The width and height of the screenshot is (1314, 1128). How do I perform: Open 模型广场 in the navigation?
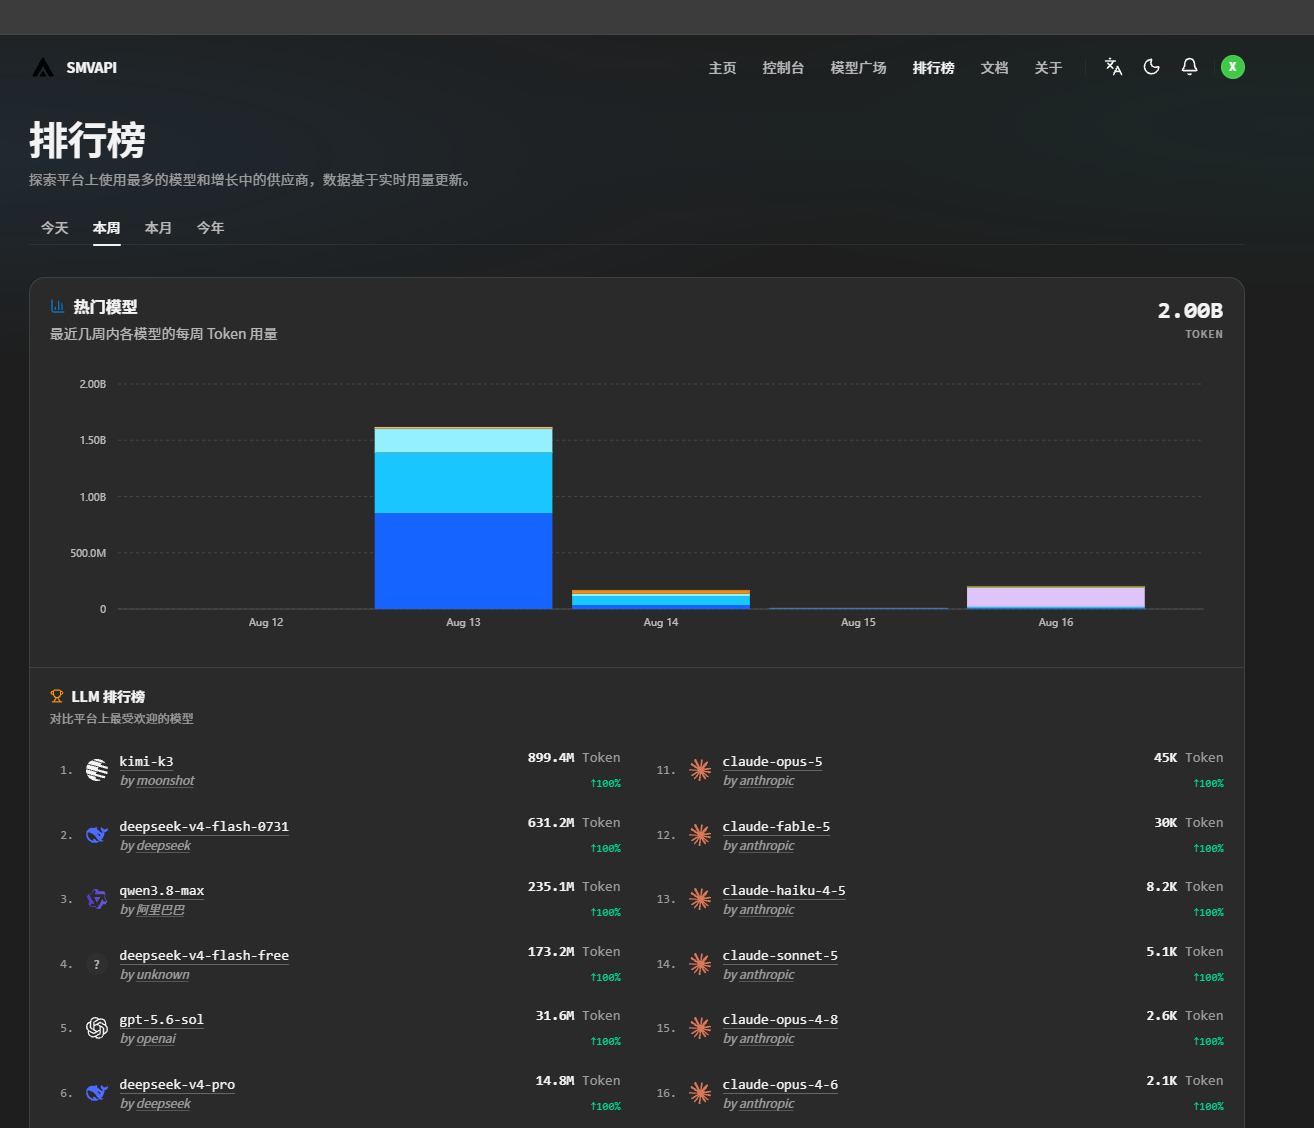[x=858, y=68]
